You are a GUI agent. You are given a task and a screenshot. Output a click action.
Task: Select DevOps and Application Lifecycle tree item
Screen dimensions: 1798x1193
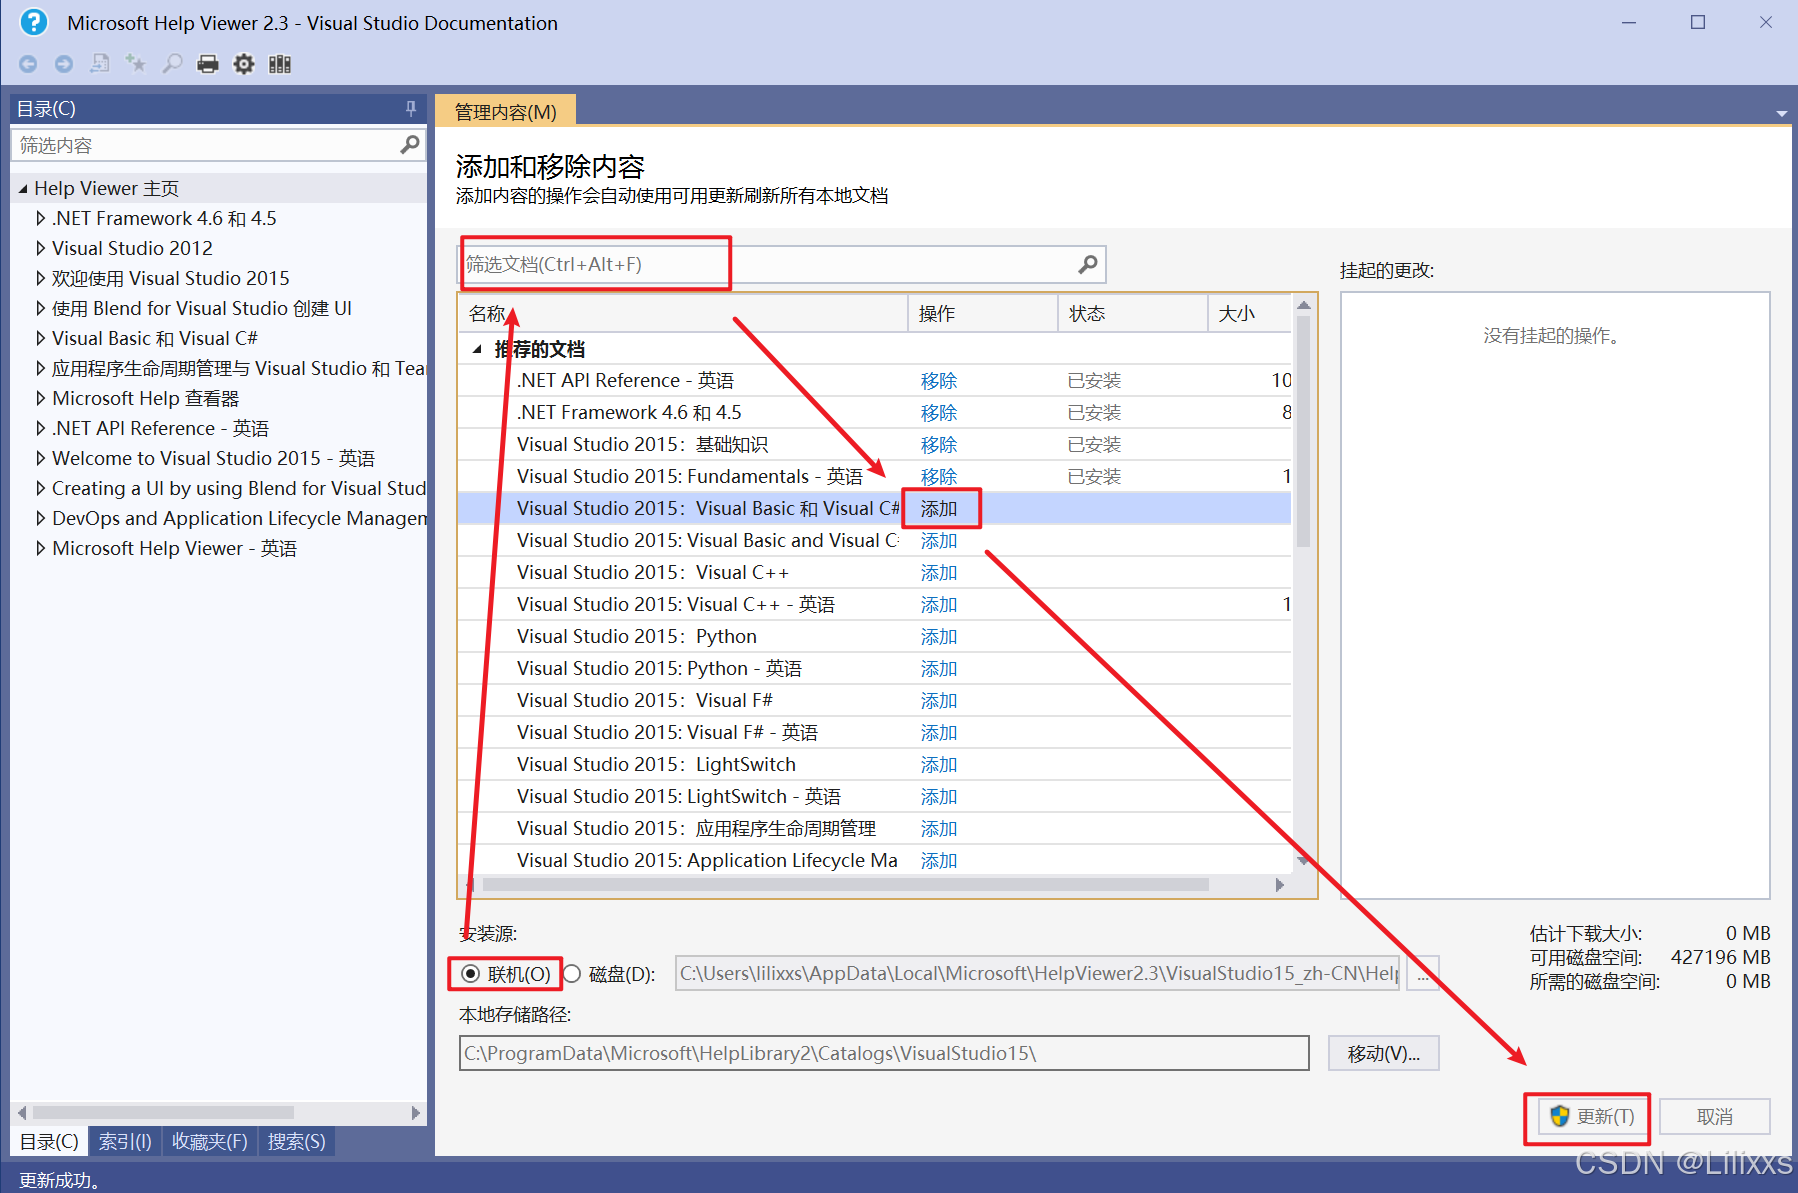click(x=239, y=518)
